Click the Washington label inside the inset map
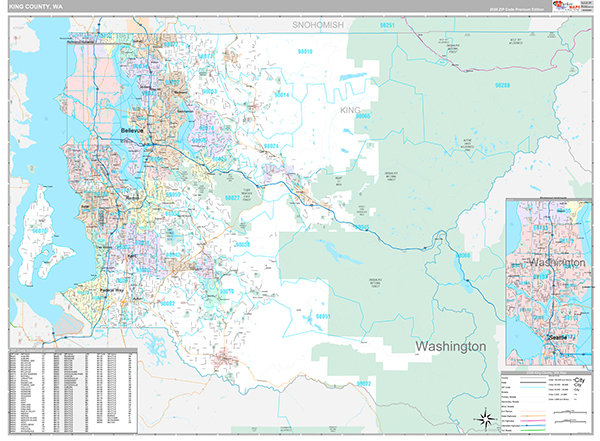600x441 pixels. [557, 263]
